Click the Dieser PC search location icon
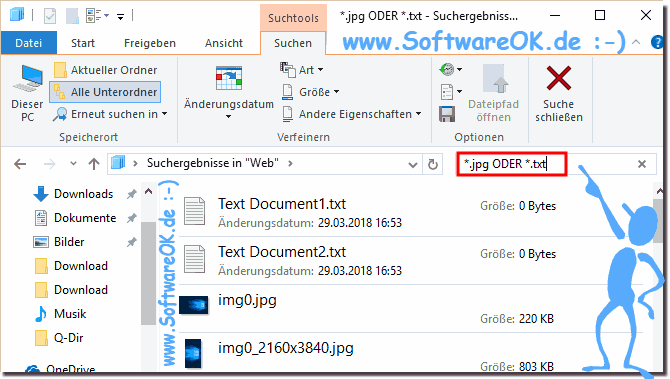Viewport: 670px width, 379px height. tap(27, 93)
